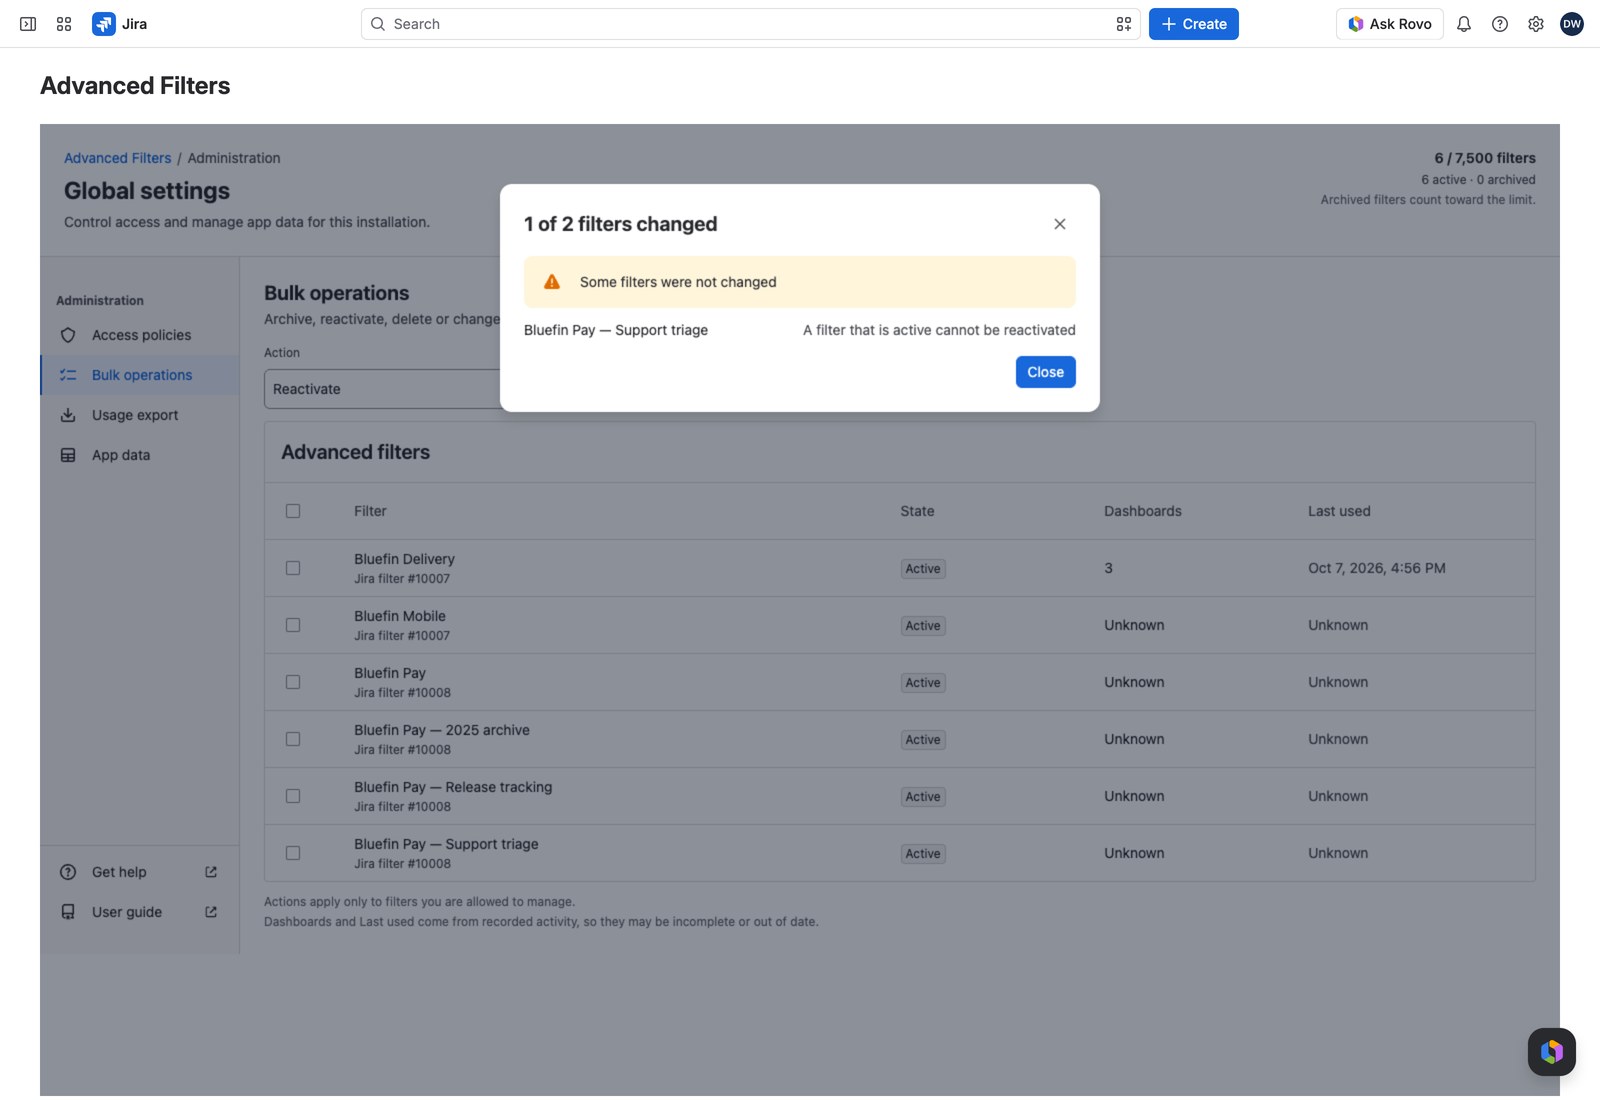Close the dialog with the X icon
This screenshot has height=1100, width=1600.
click(x=1060, y=224)
